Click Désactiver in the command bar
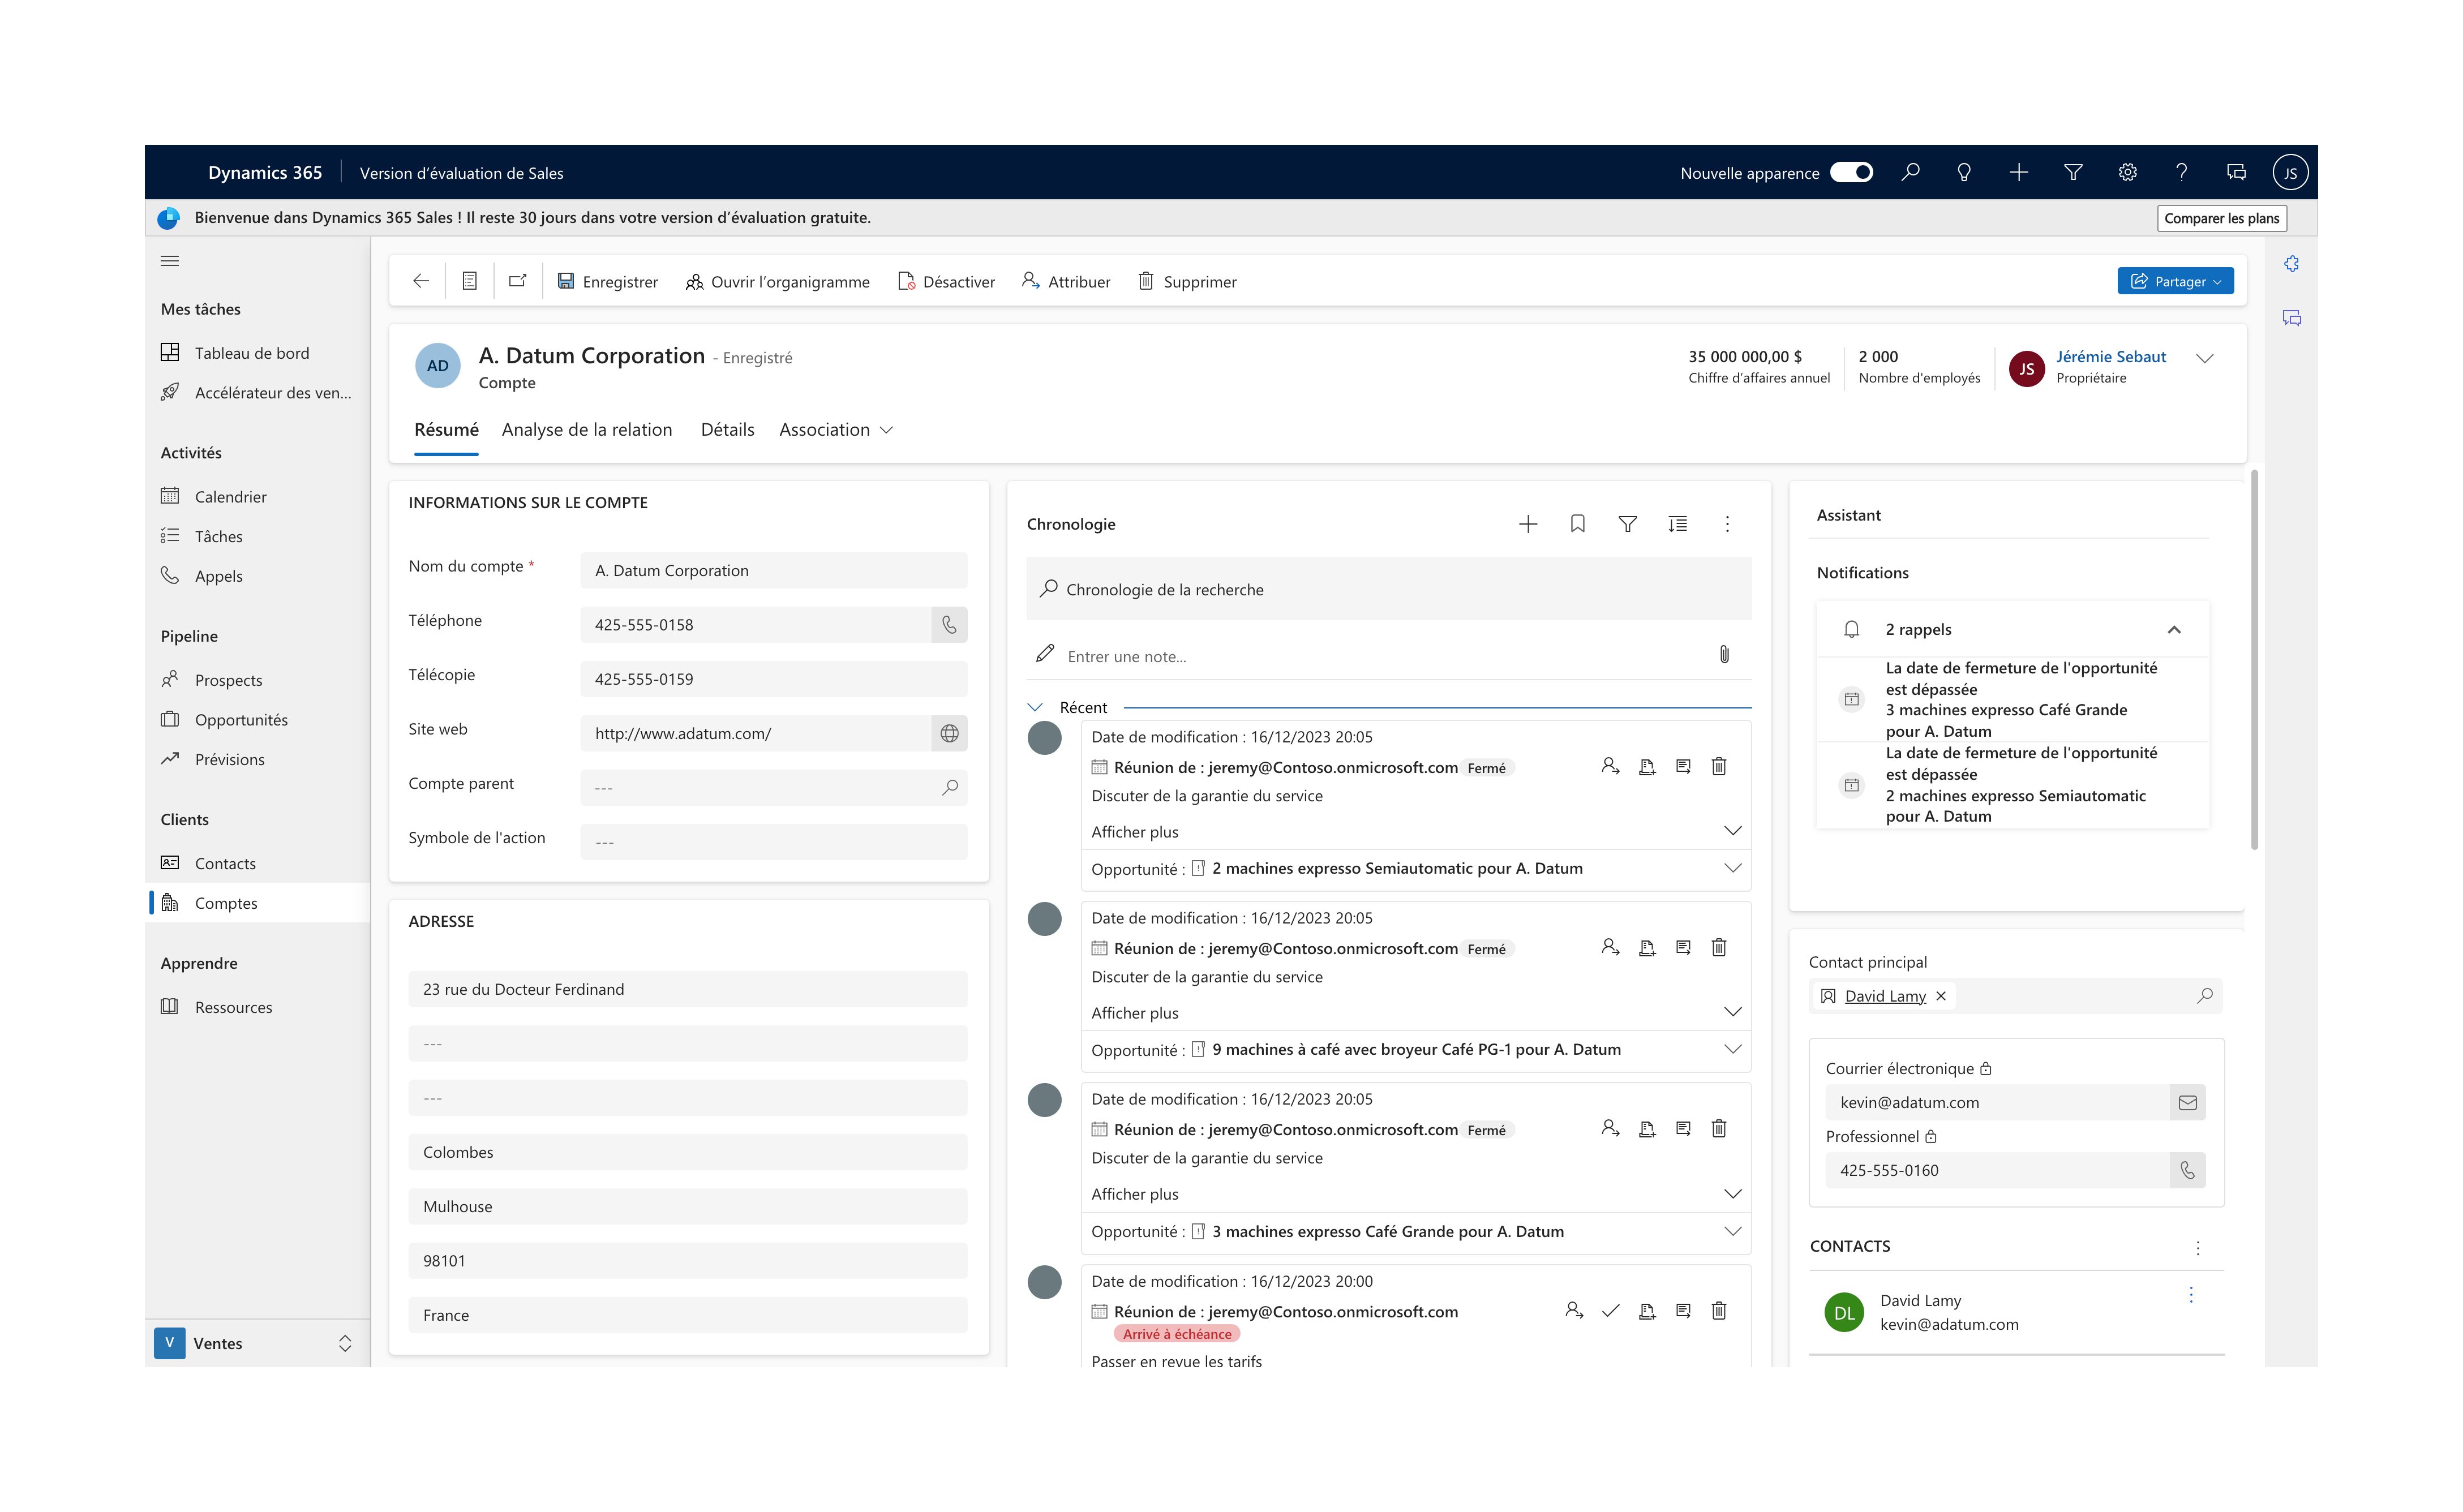Image resolution: width=2463 pixels, height=1512 pixels. (946, 282)
